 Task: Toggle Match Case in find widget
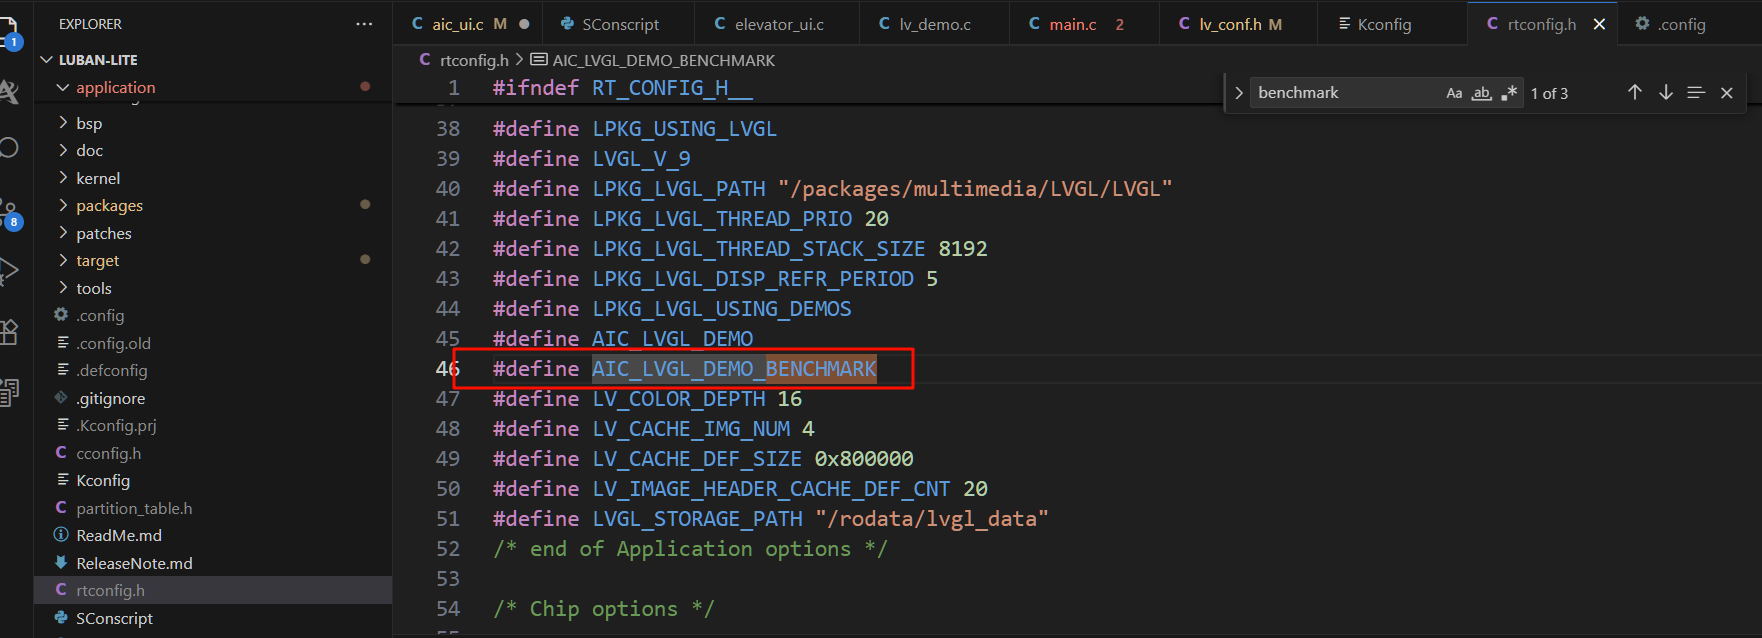pyautogui.click(x=1454, y=93)
